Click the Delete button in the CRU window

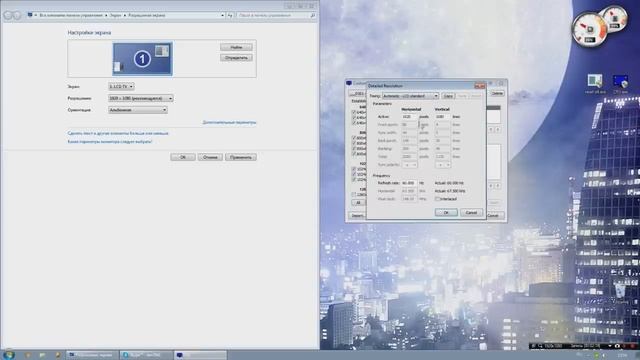click(497, 93)
